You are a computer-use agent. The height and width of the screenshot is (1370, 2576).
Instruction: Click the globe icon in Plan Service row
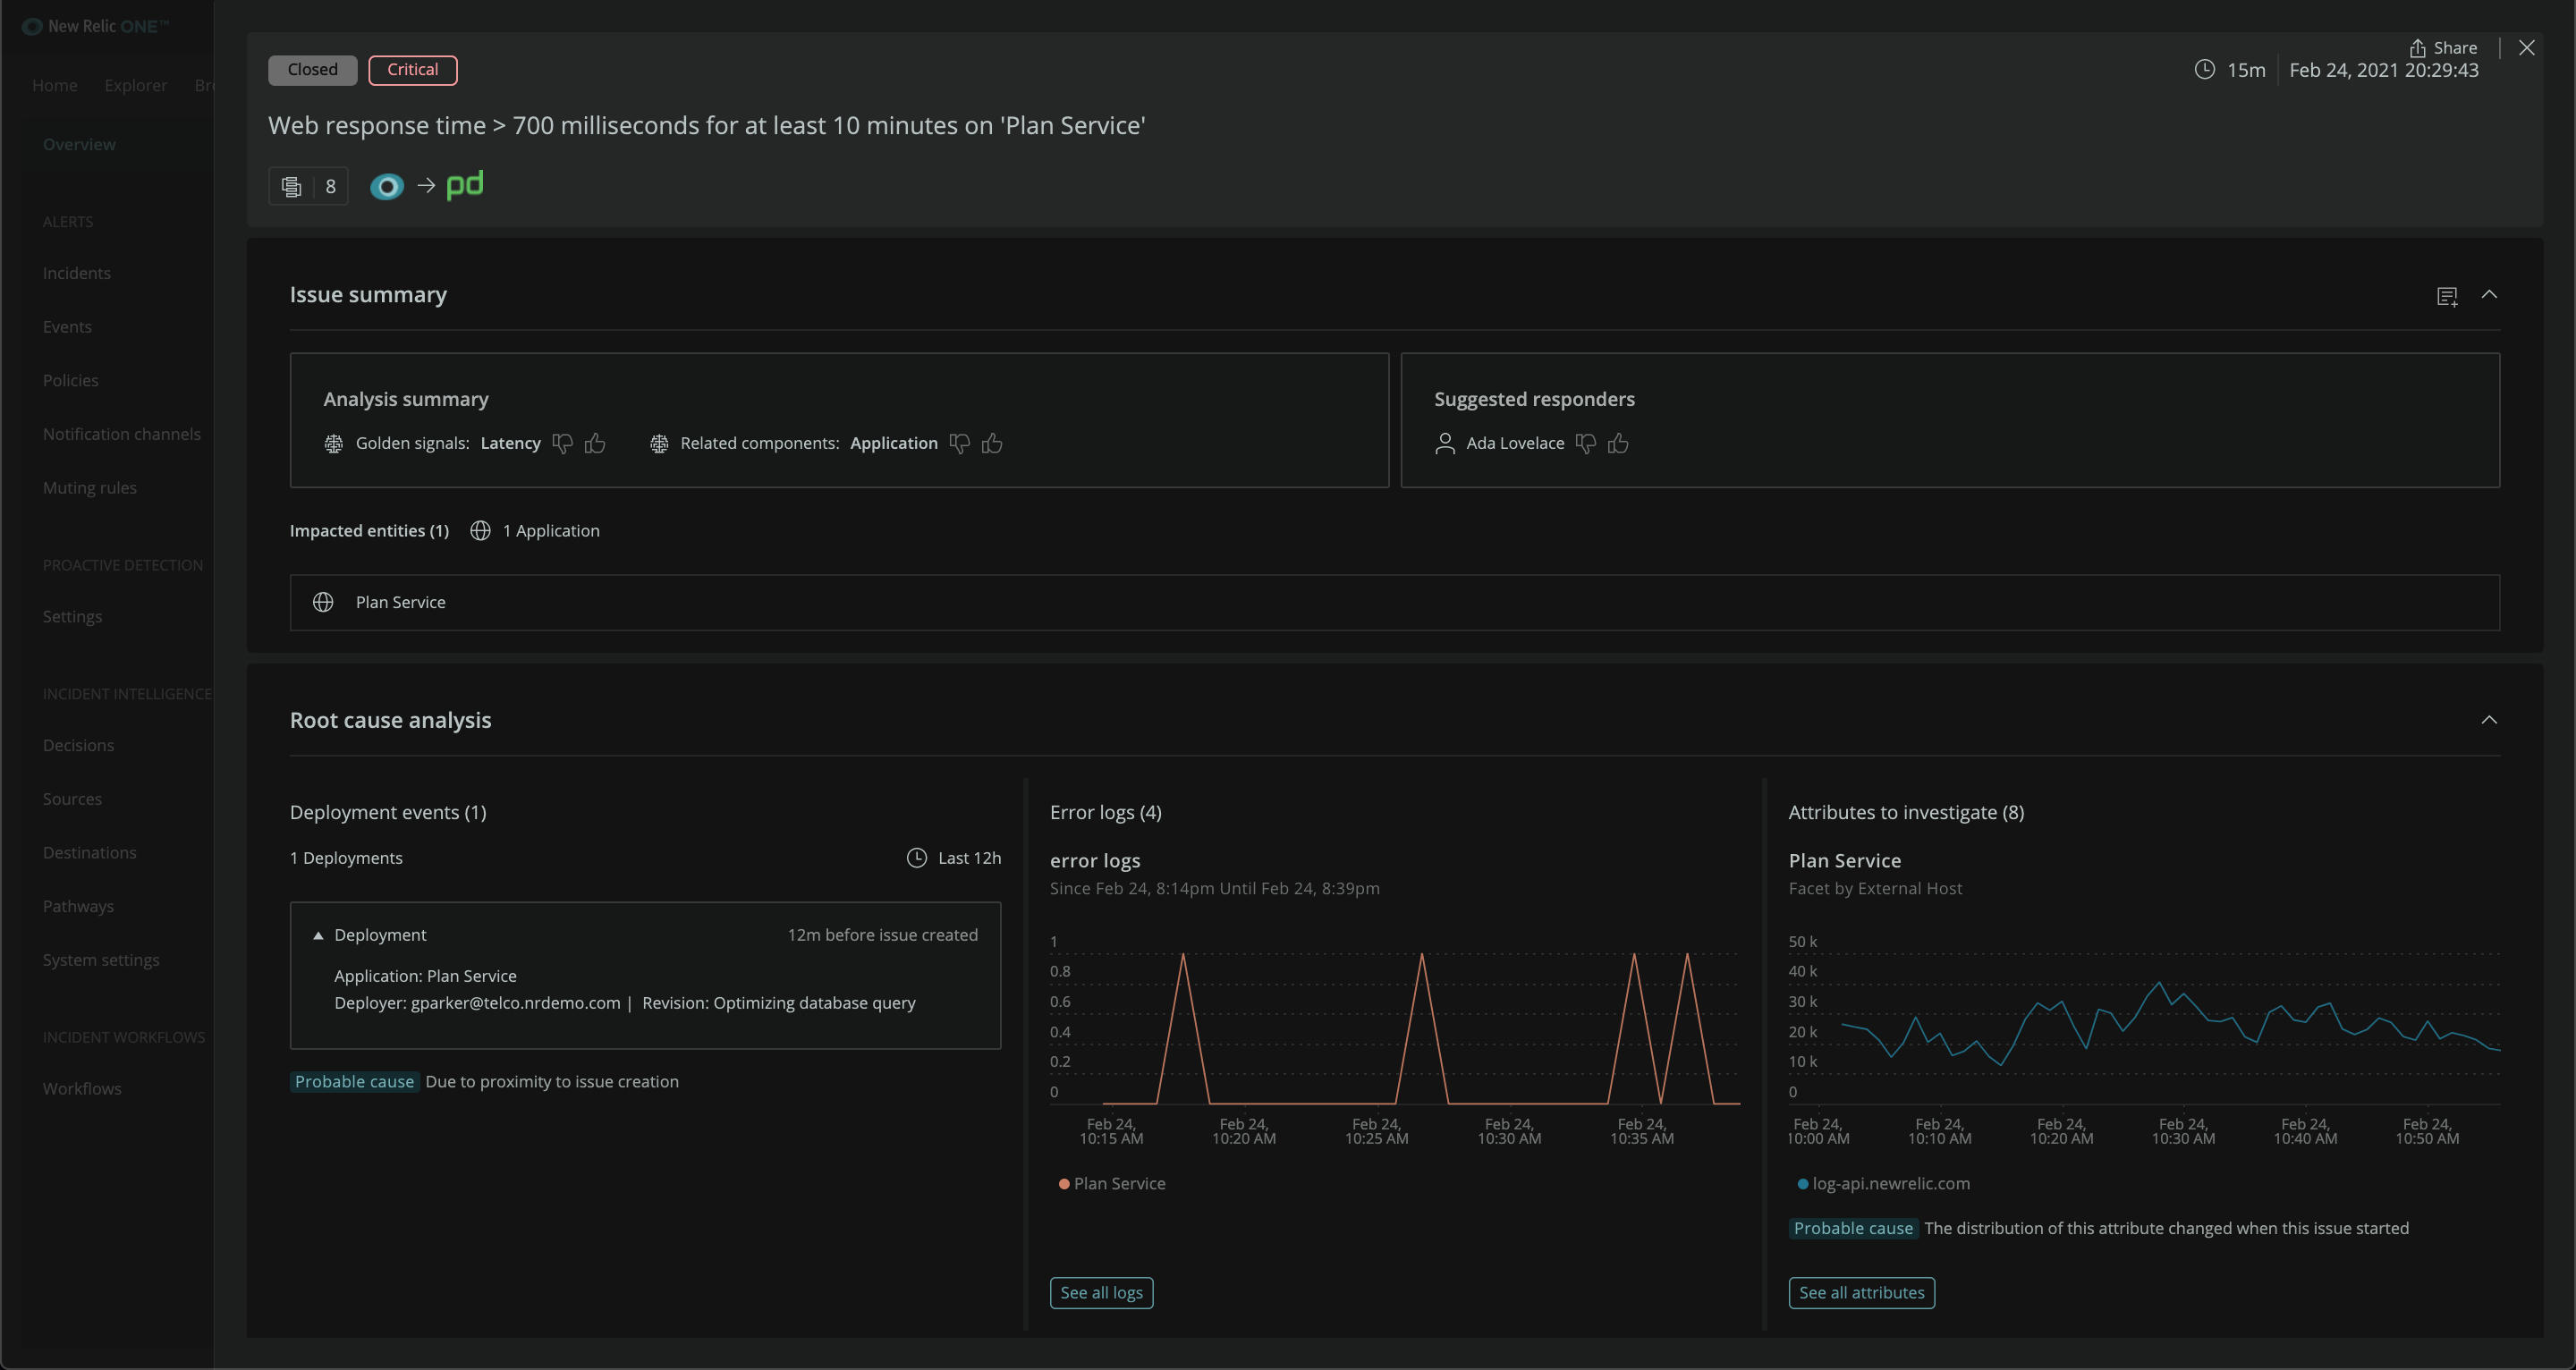(323, 602)
